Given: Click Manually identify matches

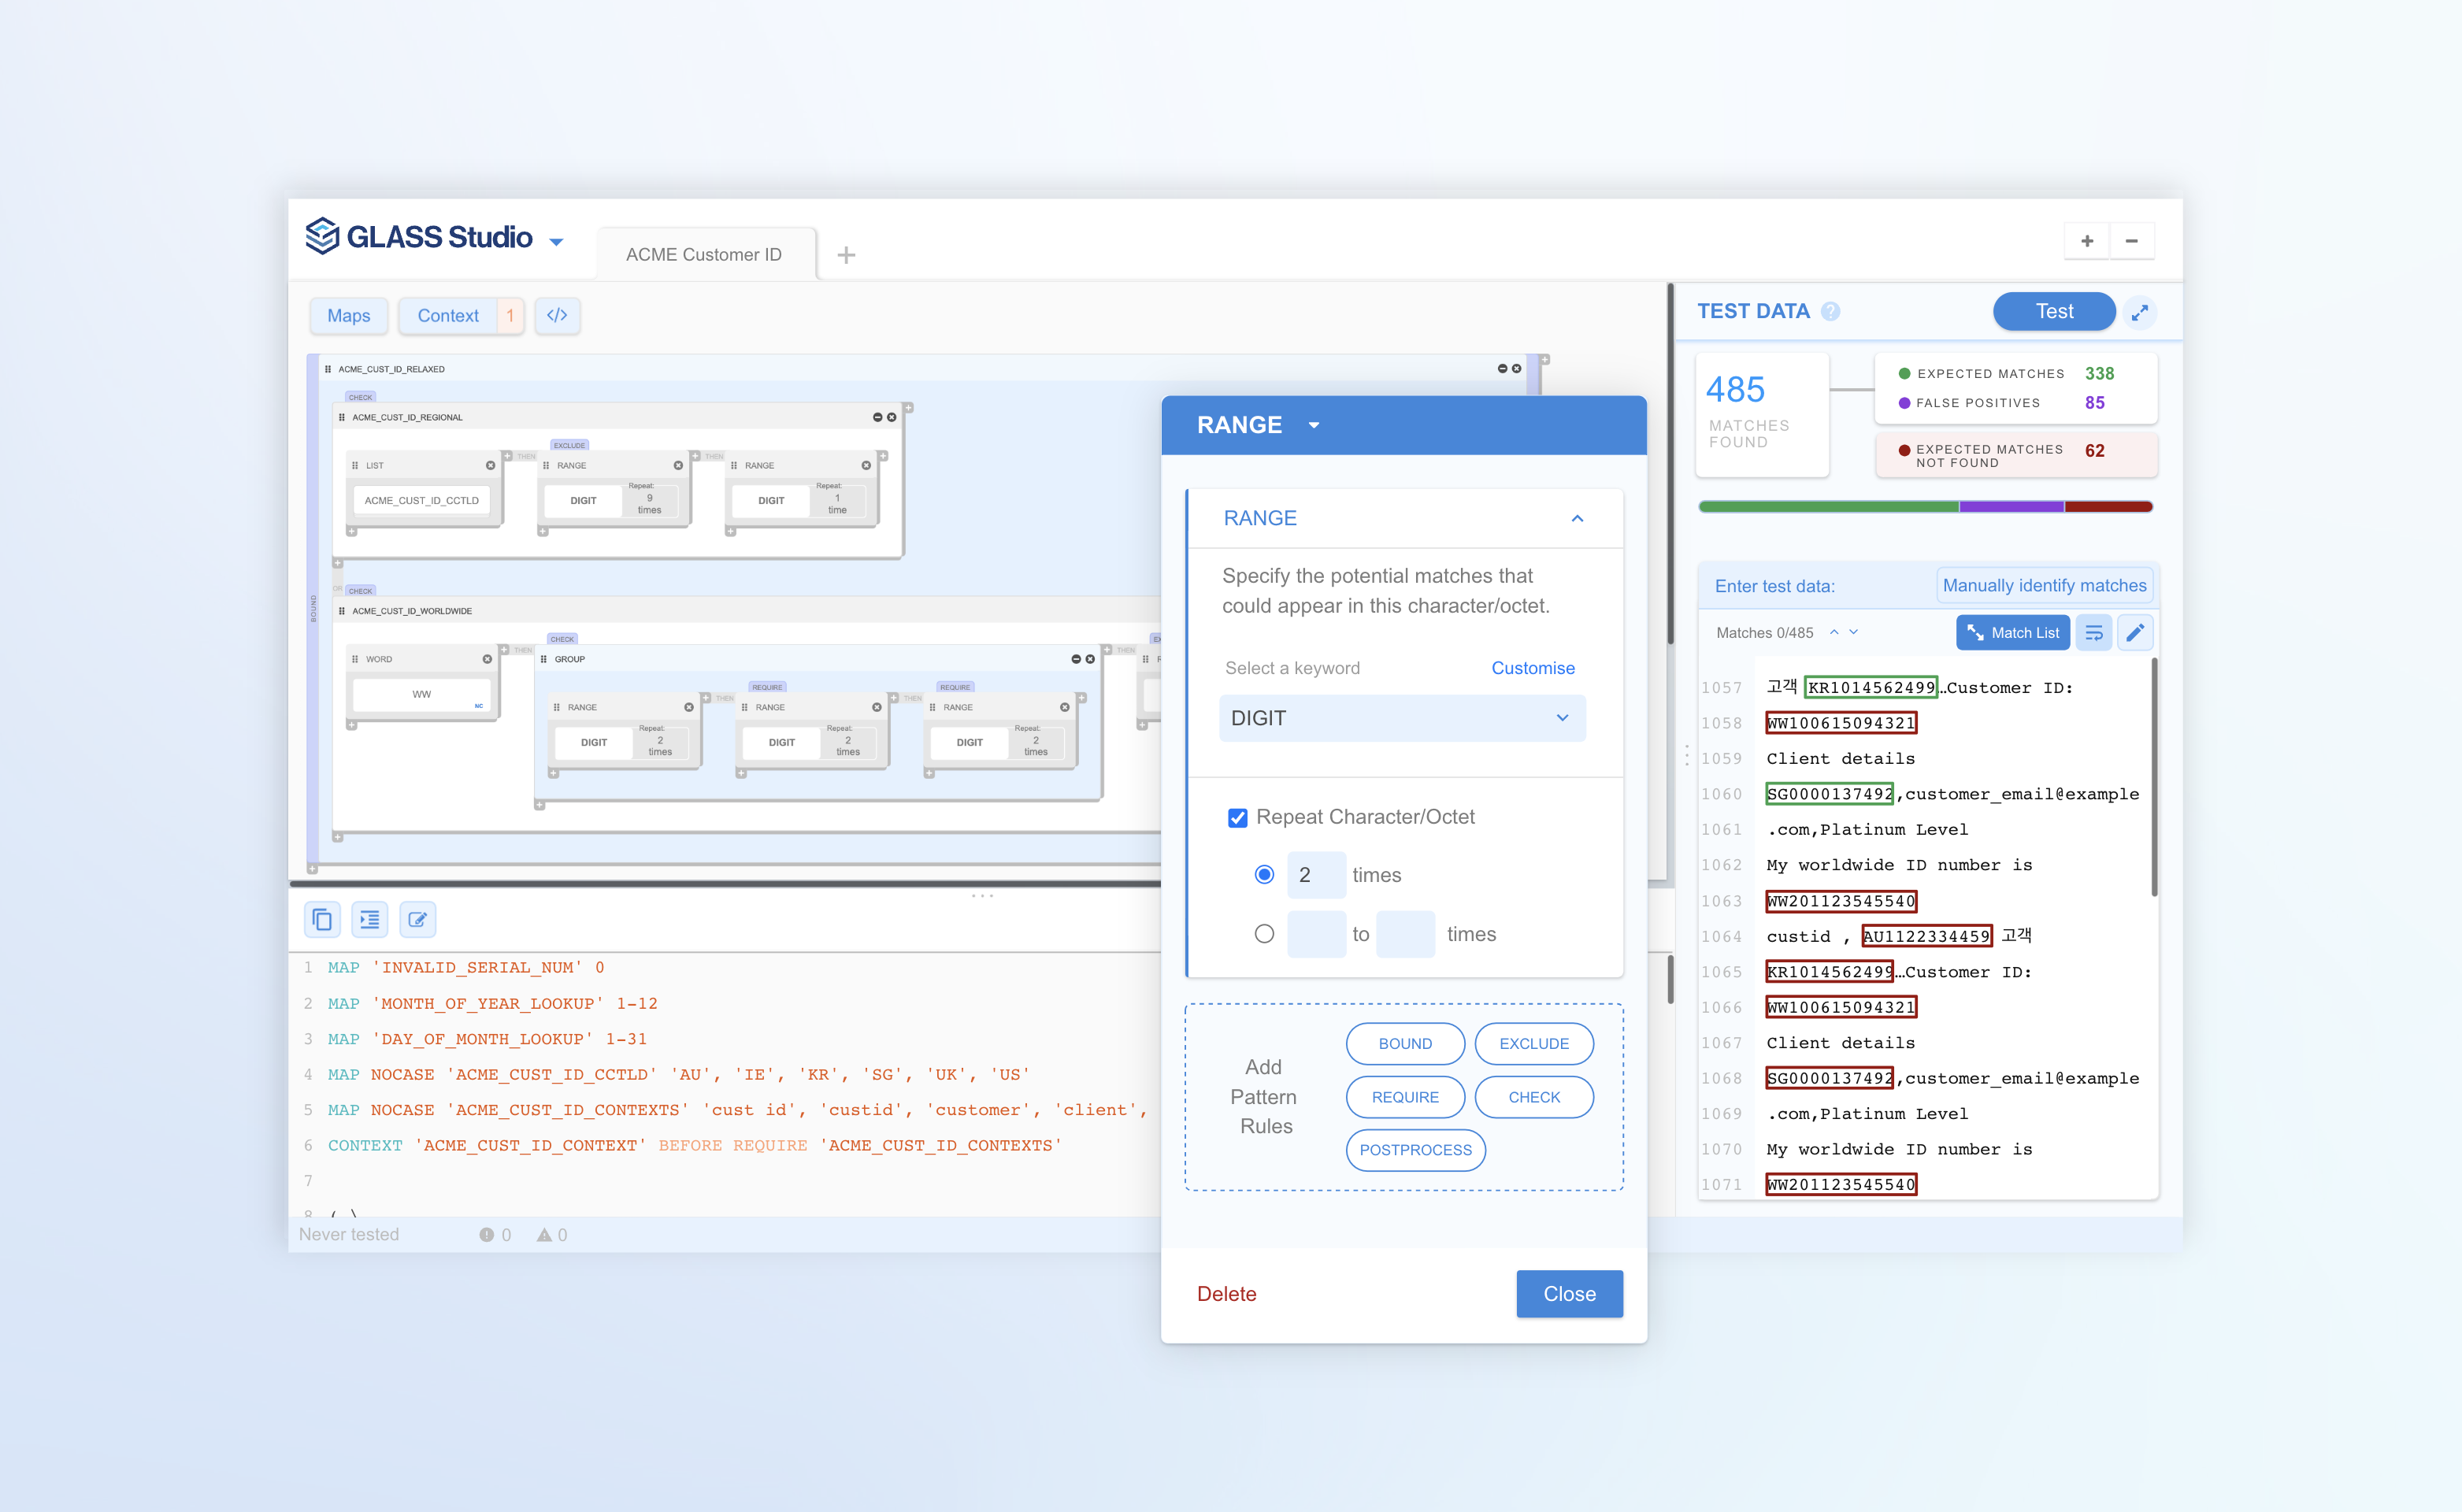Looking at the screenshot, I should 2044,586.
